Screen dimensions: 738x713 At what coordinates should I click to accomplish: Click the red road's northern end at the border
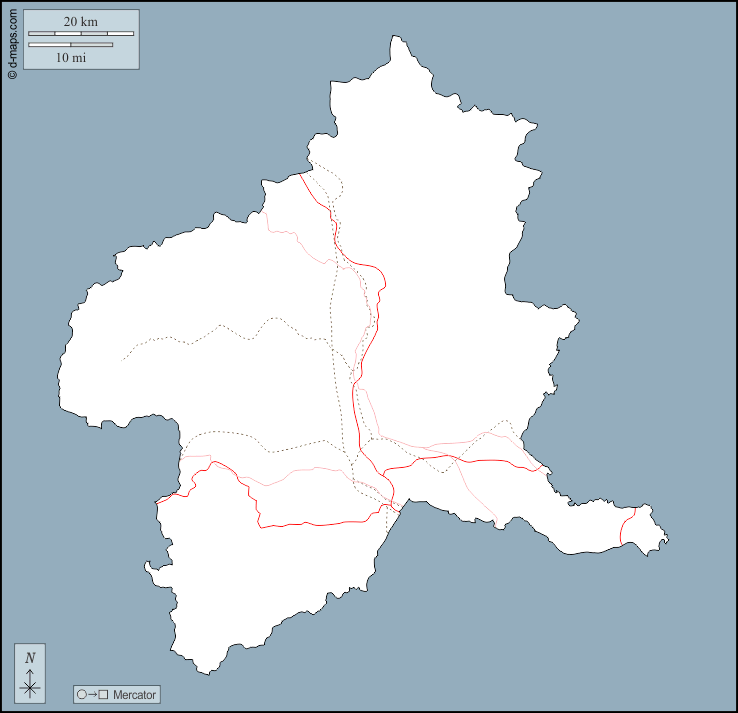point(301,173)
